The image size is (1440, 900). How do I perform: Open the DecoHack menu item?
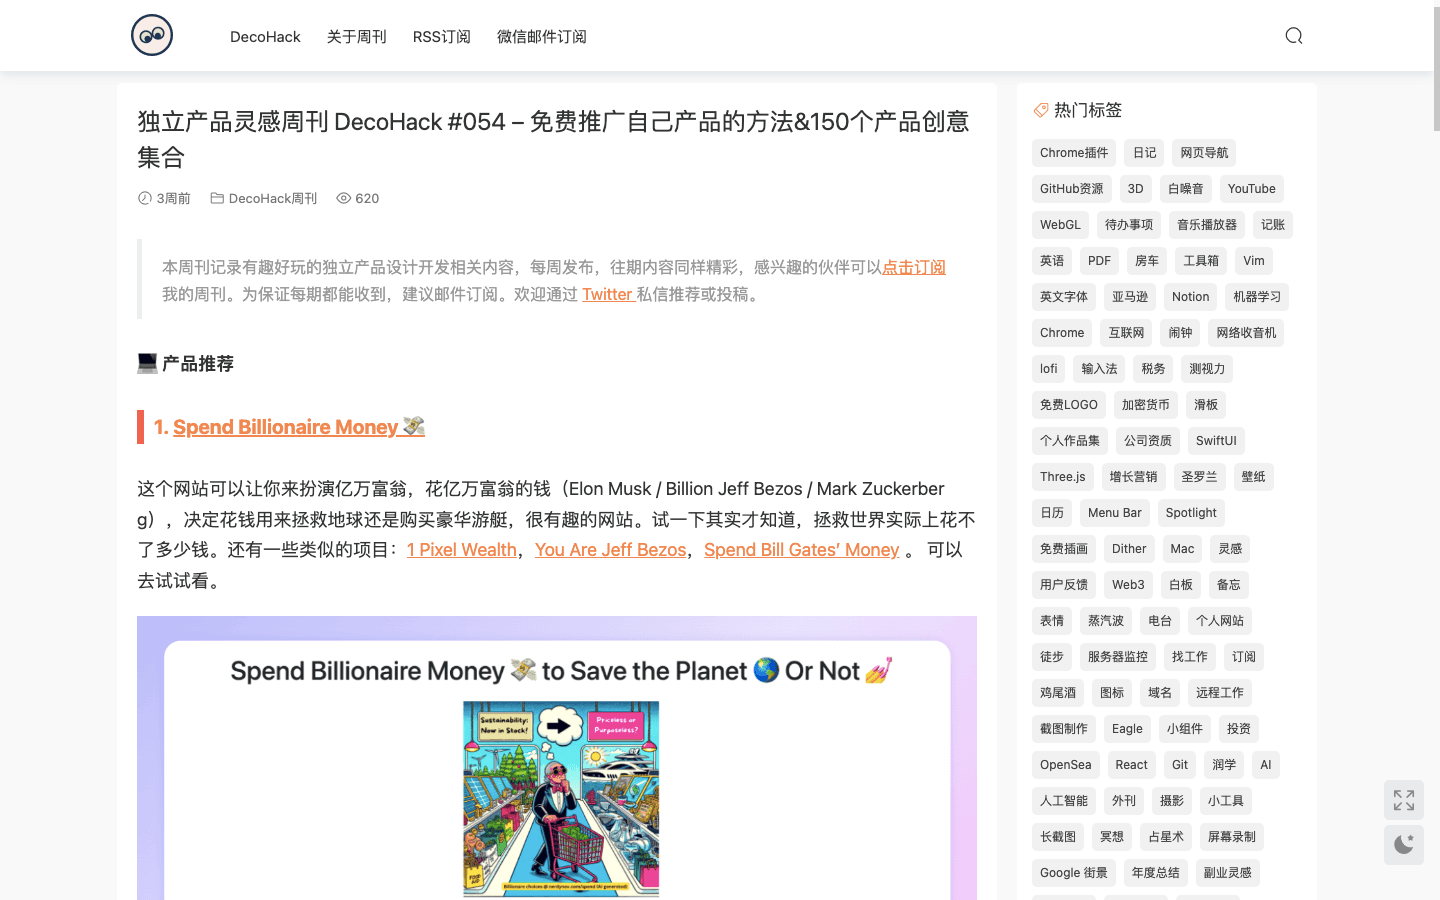click(265, 37)
